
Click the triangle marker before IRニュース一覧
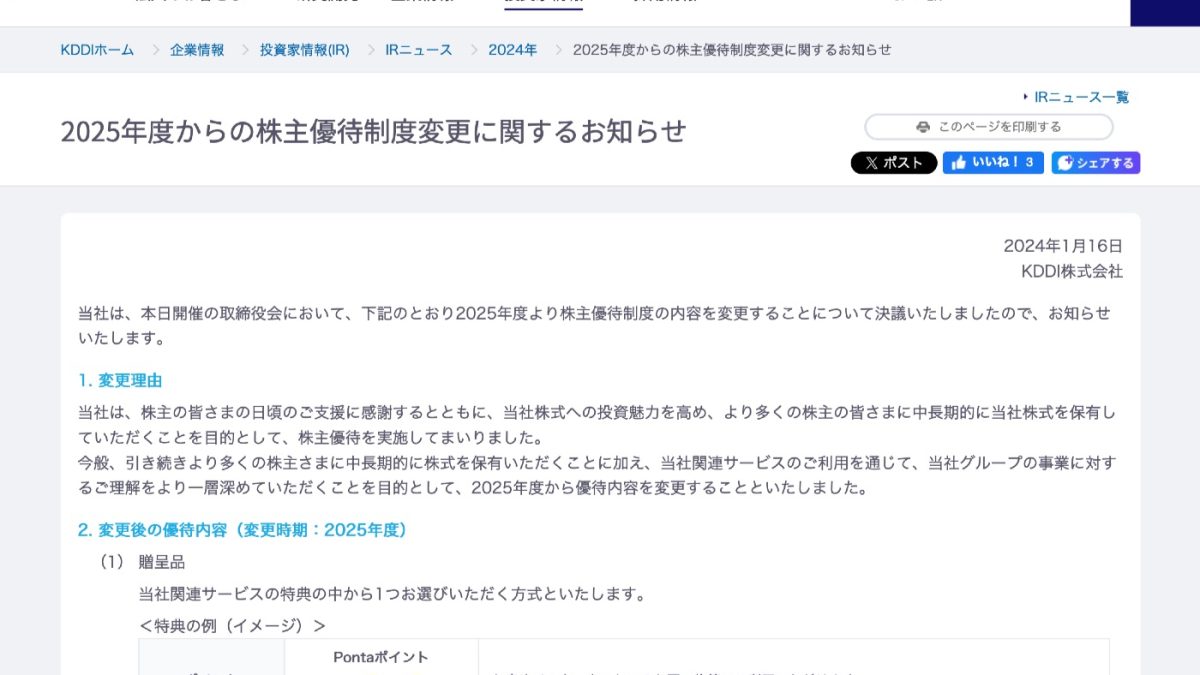1026,96
